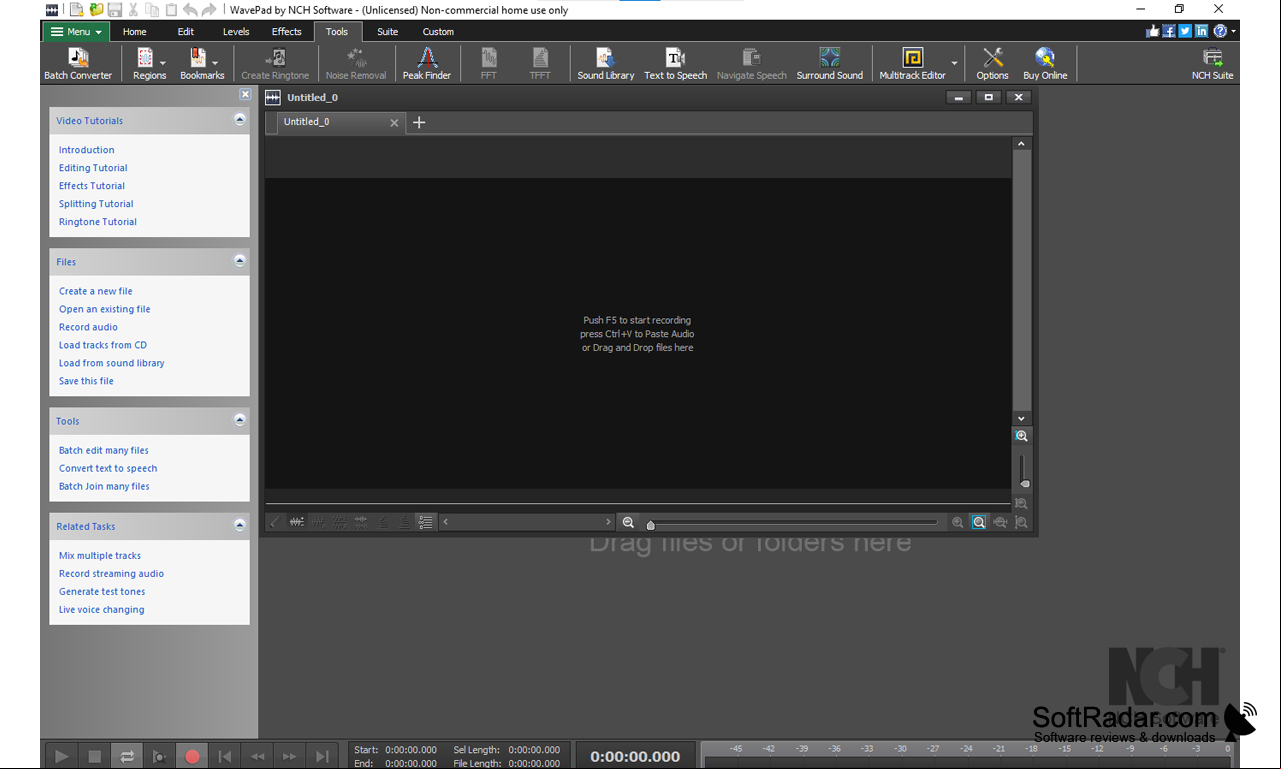Open the Peak Finder tool
This screenshot has height=769, width=1281.
[x=426, y=63]
